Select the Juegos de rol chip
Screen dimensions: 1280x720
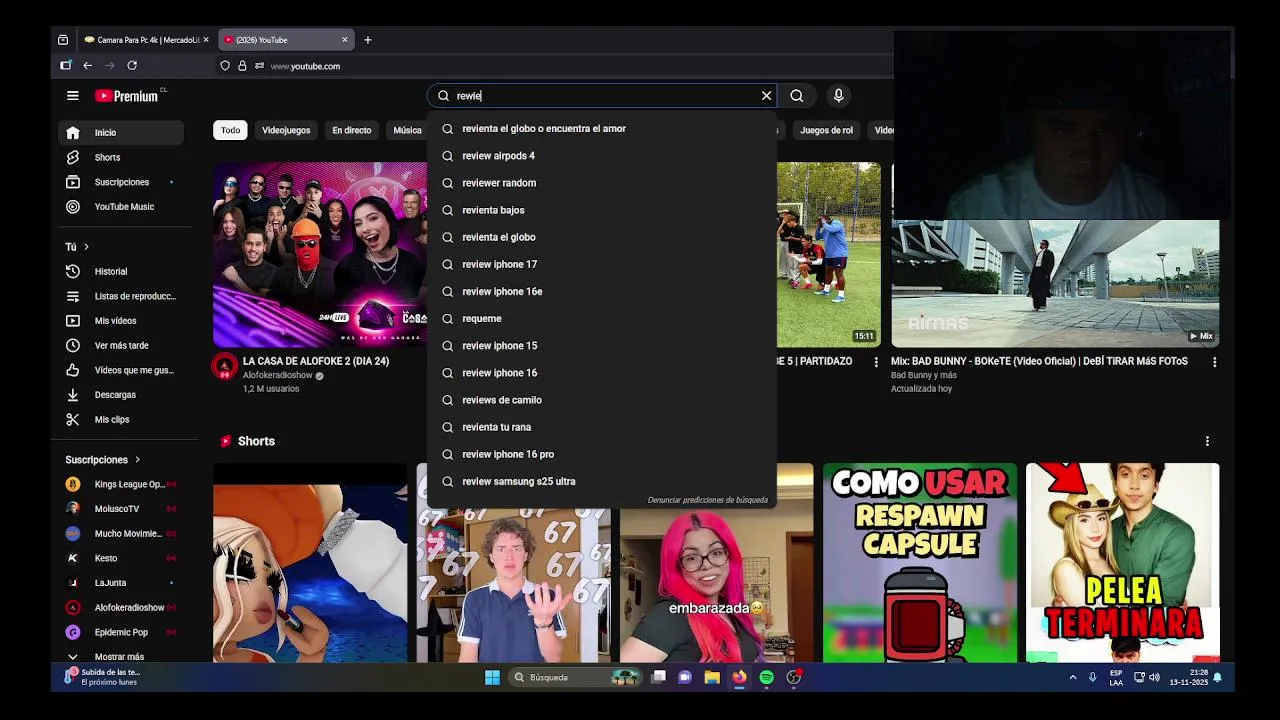826,130
